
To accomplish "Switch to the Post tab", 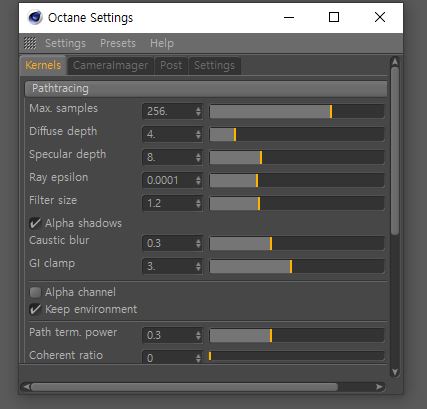I will tap(171, 65).
